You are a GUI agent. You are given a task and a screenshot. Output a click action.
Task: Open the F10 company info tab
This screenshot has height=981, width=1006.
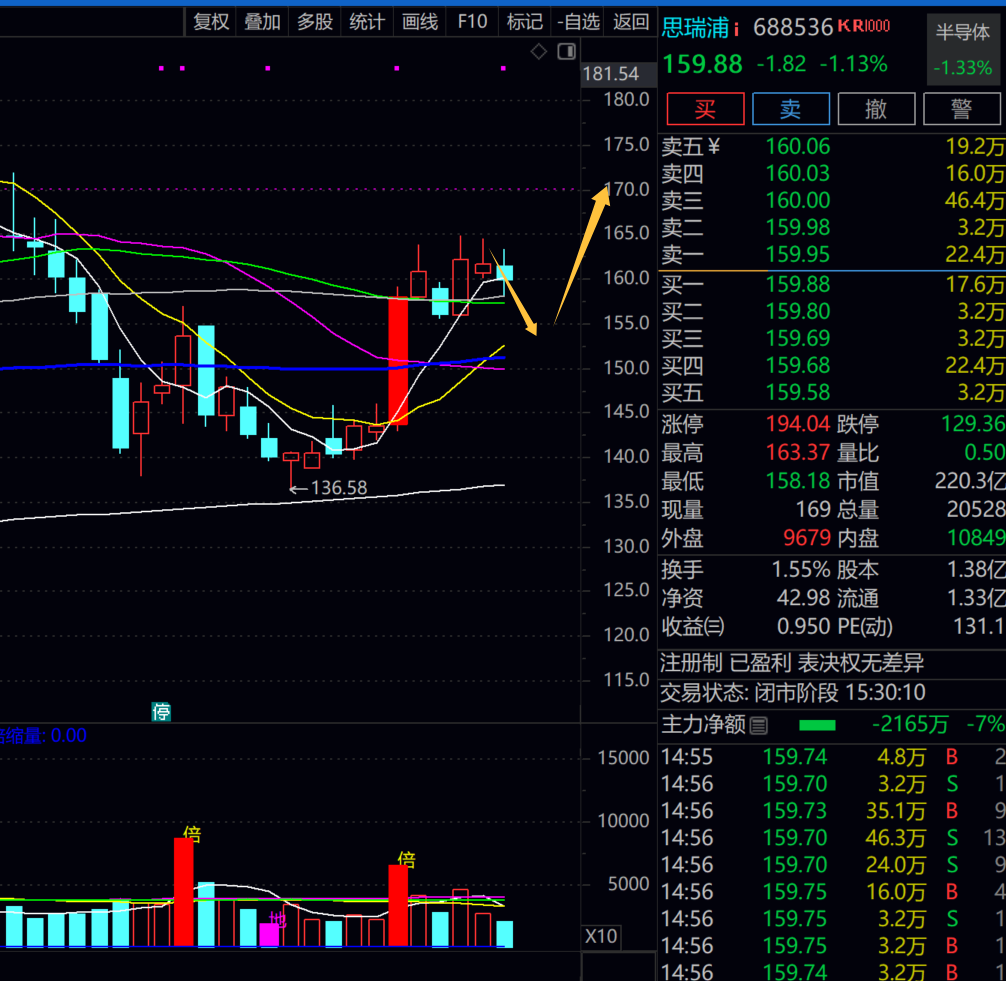coord(472,21)
